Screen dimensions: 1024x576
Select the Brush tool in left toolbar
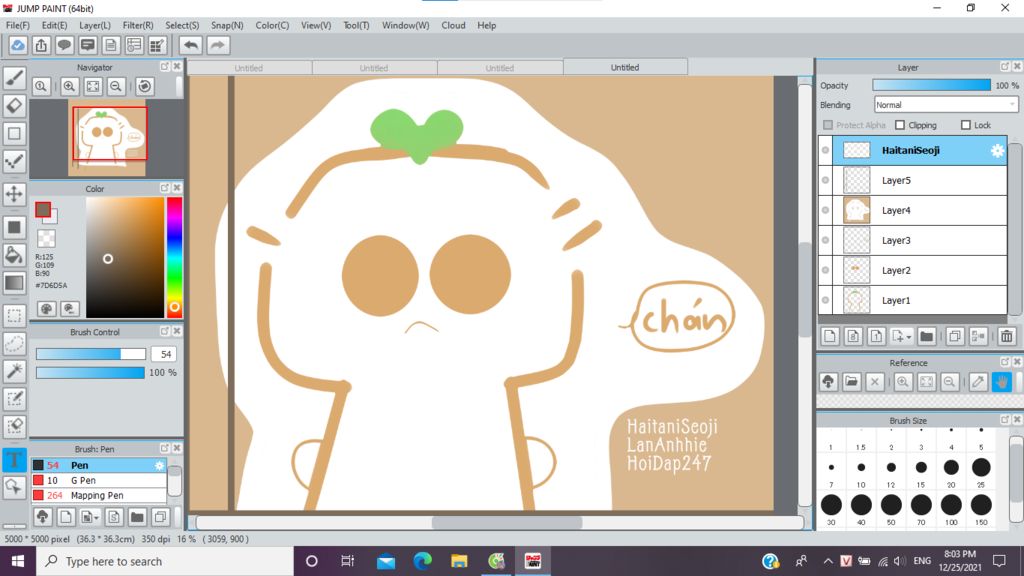click(14, 78)
